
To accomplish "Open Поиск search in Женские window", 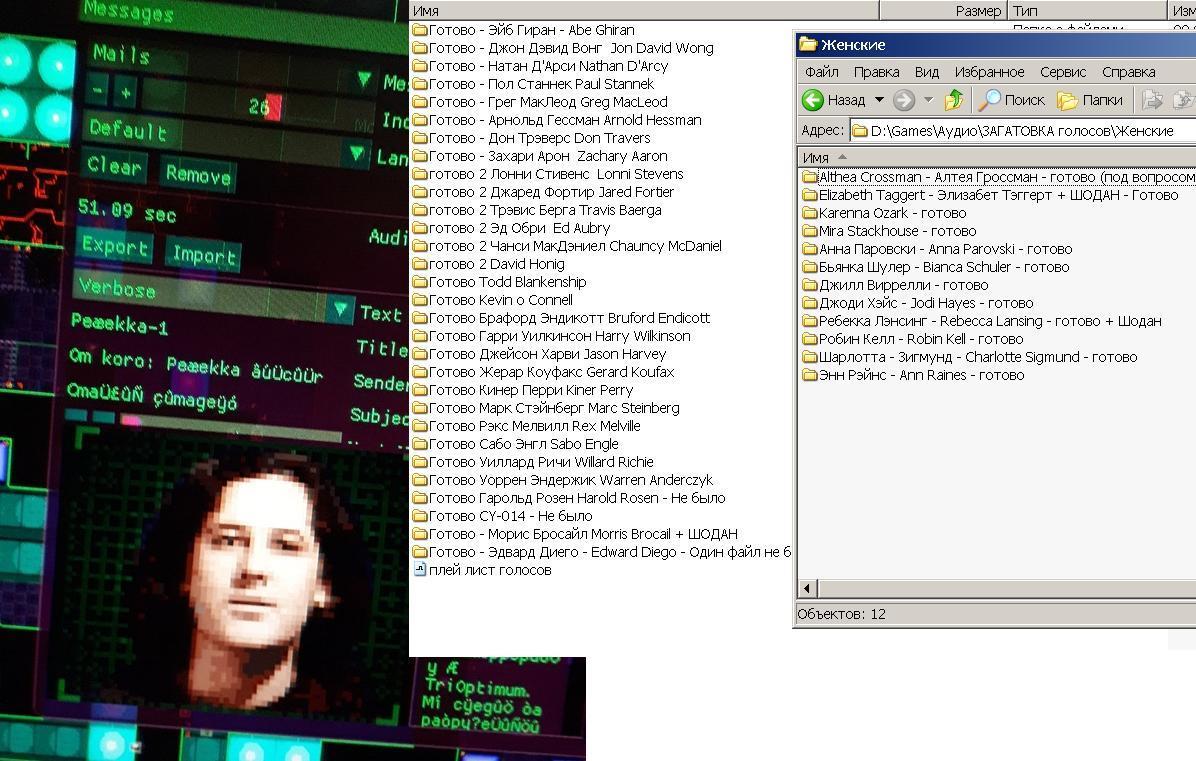I will coord(1013,100).
